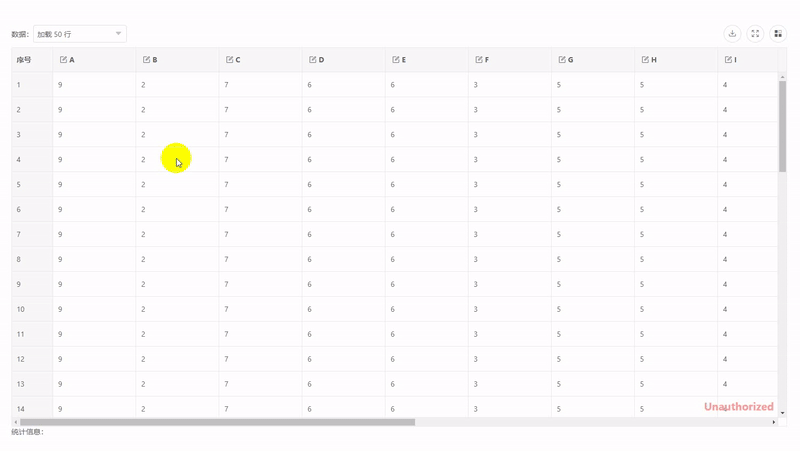This screenshot has height=451, width=800.
Task: Click the edit icon in column A header
Action: tap(63, 60)
